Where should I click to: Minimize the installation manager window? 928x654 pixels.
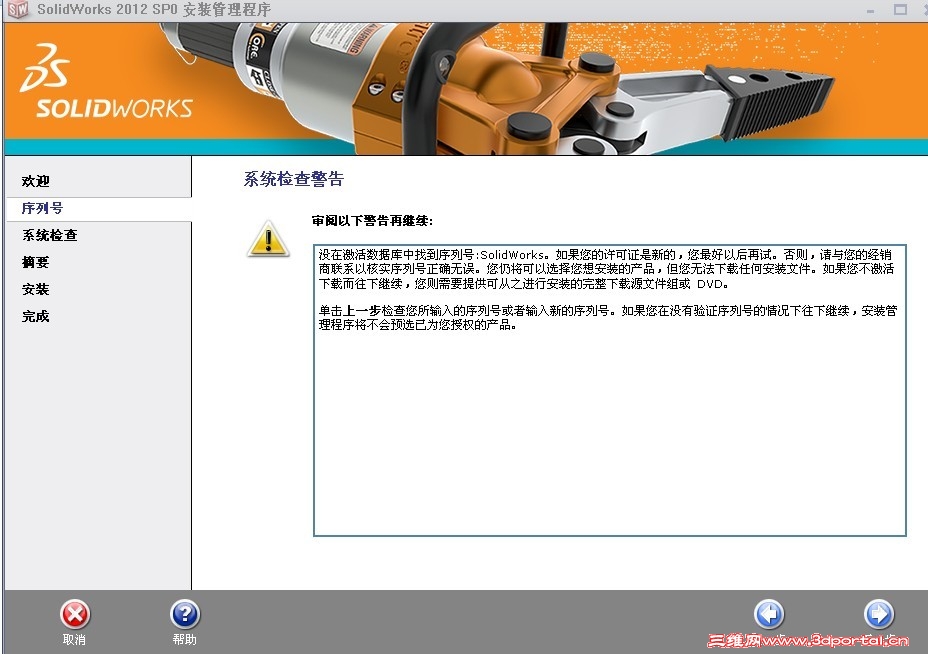[x=870, y=10]
